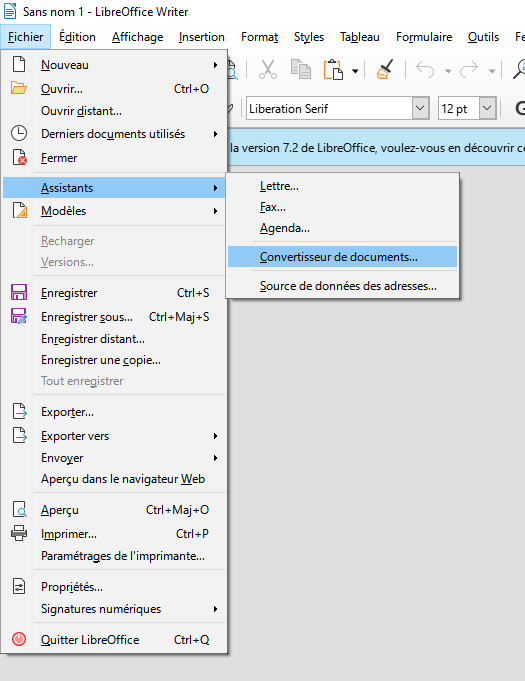Open the Redo history dropdown arrow
This screenshot has width=525, height=681.
pos(492,71)
